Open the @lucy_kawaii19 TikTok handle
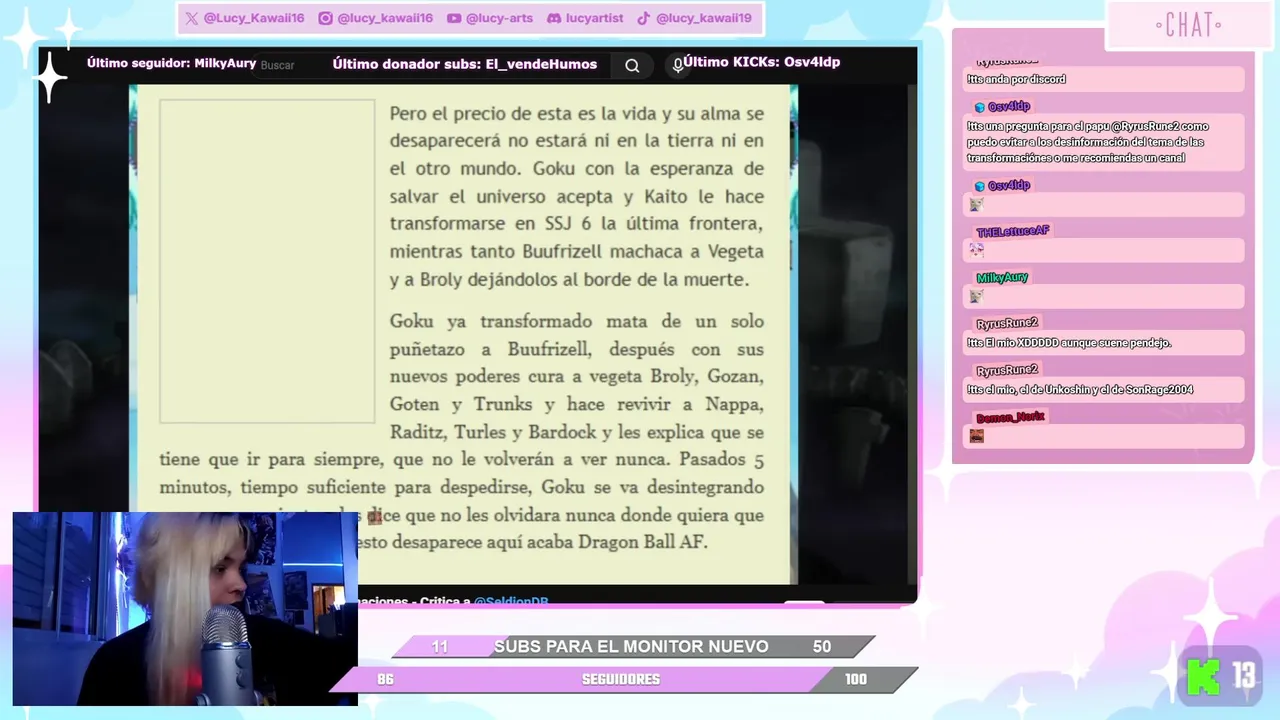Screen dimensions: 1280x720 (703, 18)
